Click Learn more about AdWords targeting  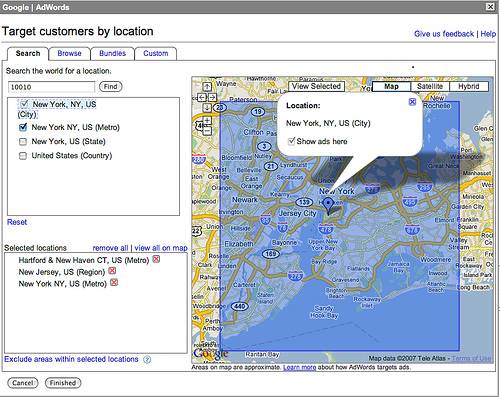299,367
